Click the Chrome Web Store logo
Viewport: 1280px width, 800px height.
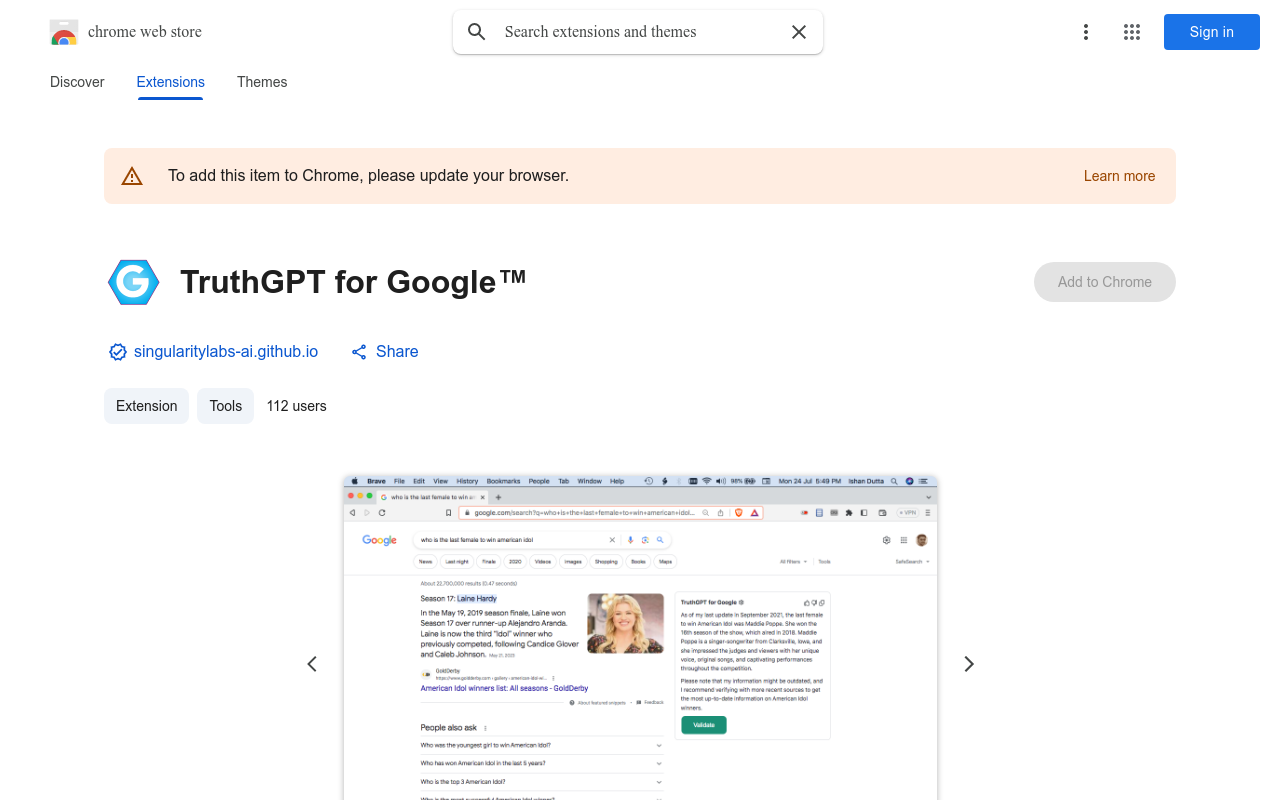64,32
